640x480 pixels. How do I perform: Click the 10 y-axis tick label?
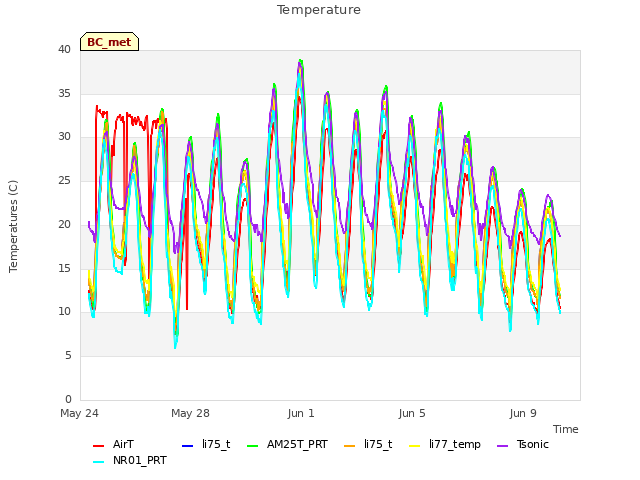pos(64,311)
